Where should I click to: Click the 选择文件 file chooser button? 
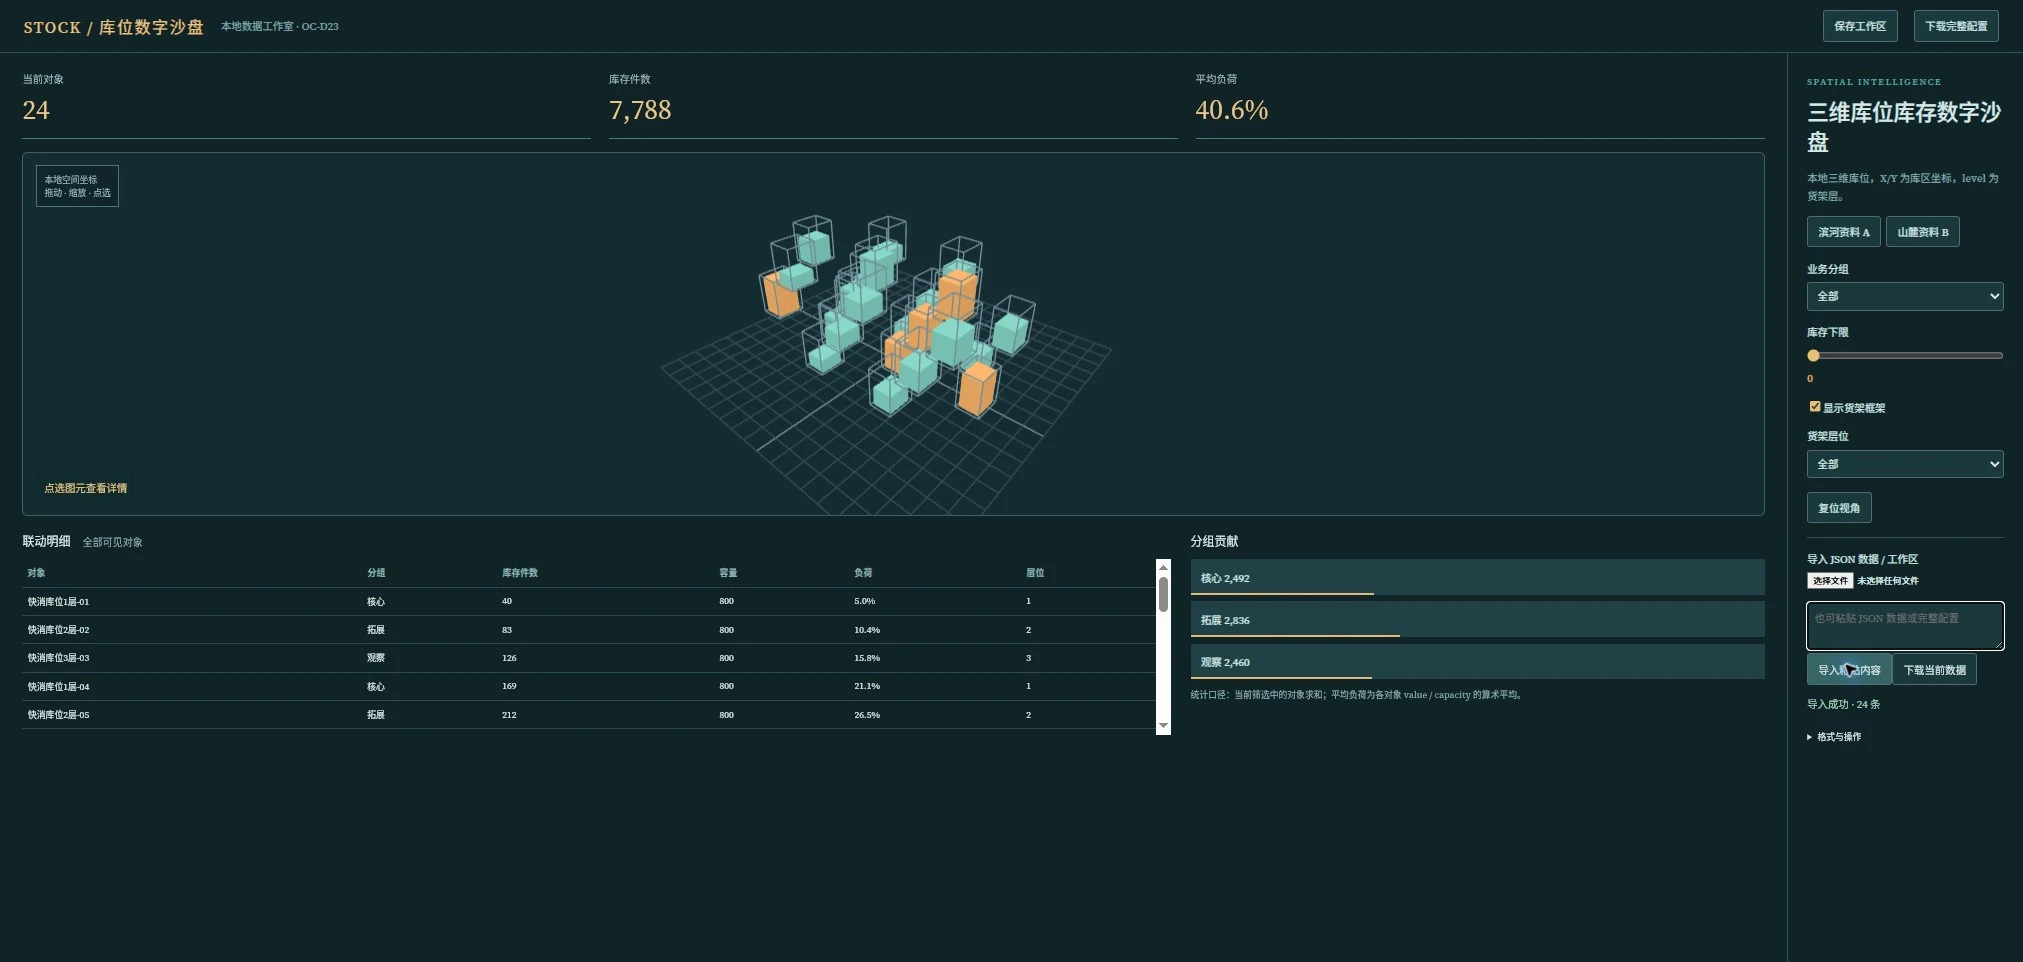1829,581
